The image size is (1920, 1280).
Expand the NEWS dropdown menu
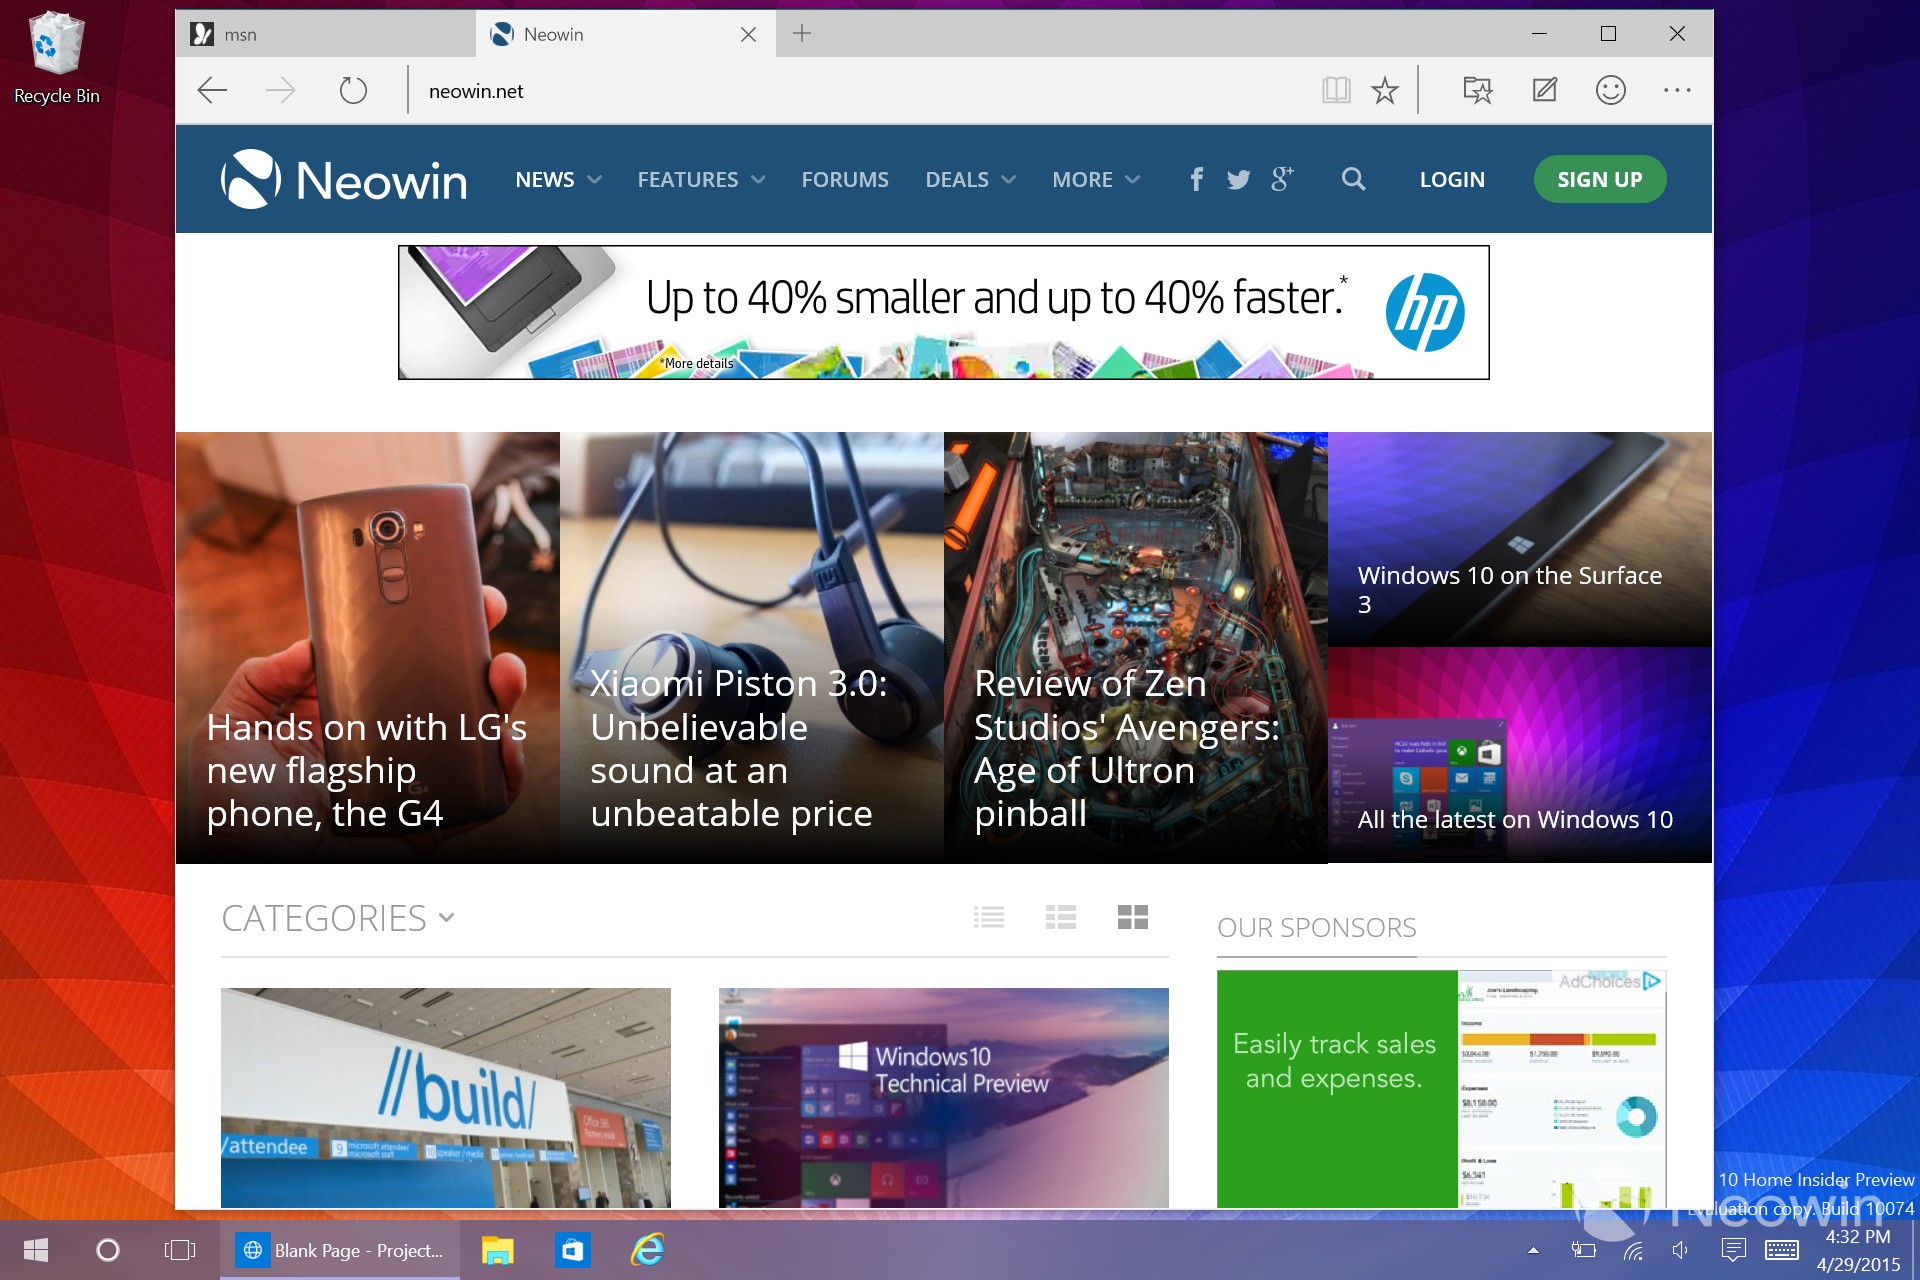pos(557,179)
